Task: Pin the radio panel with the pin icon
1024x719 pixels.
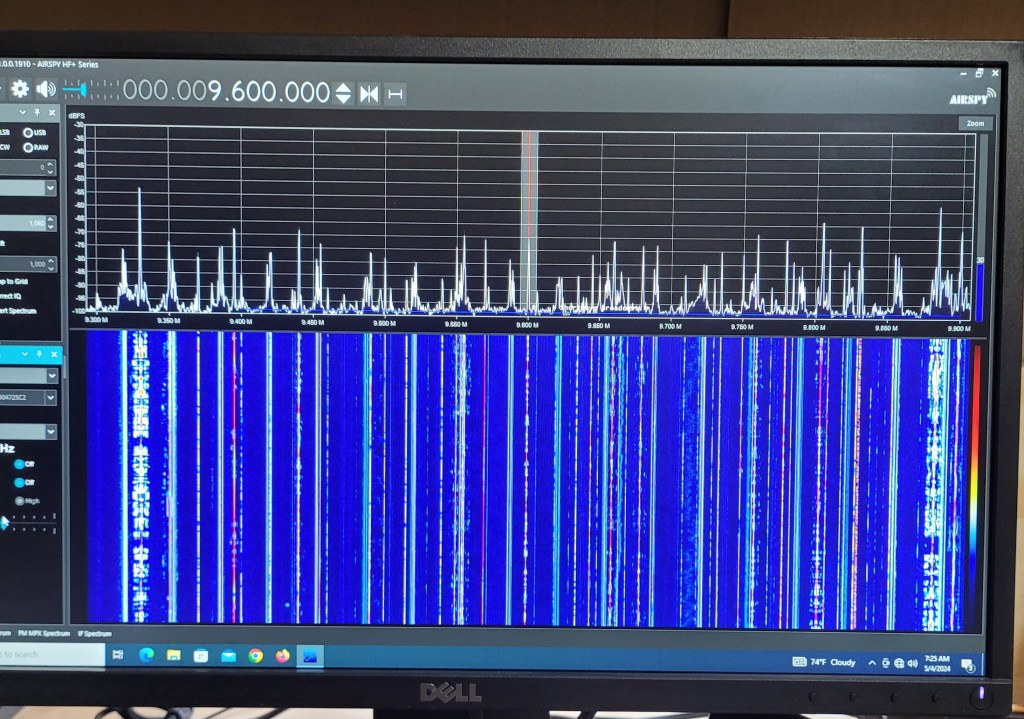Action: 37,113
